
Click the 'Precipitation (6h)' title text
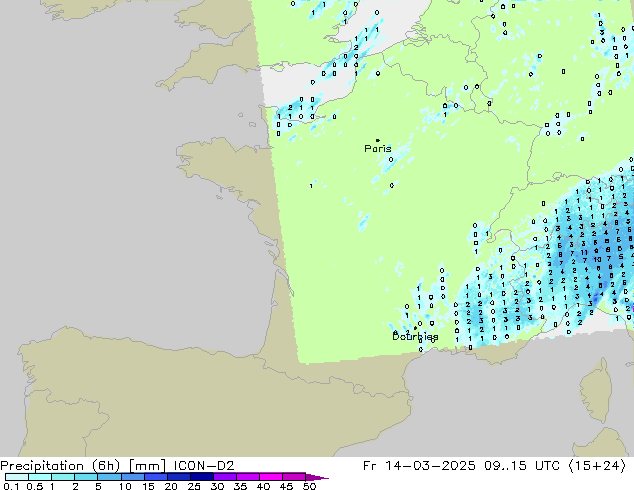(60, 465)
